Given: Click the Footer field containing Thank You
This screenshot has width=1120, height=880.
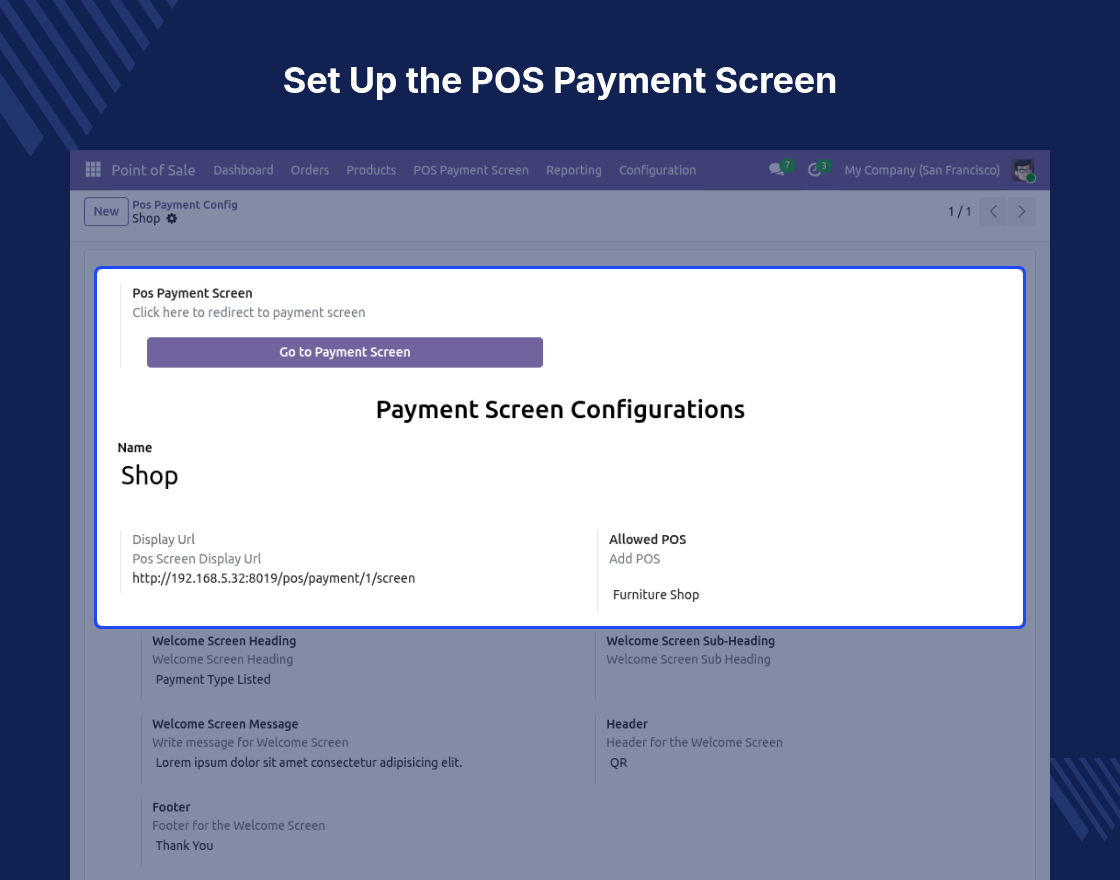Looking at the screenshot, I should [184, 845].
